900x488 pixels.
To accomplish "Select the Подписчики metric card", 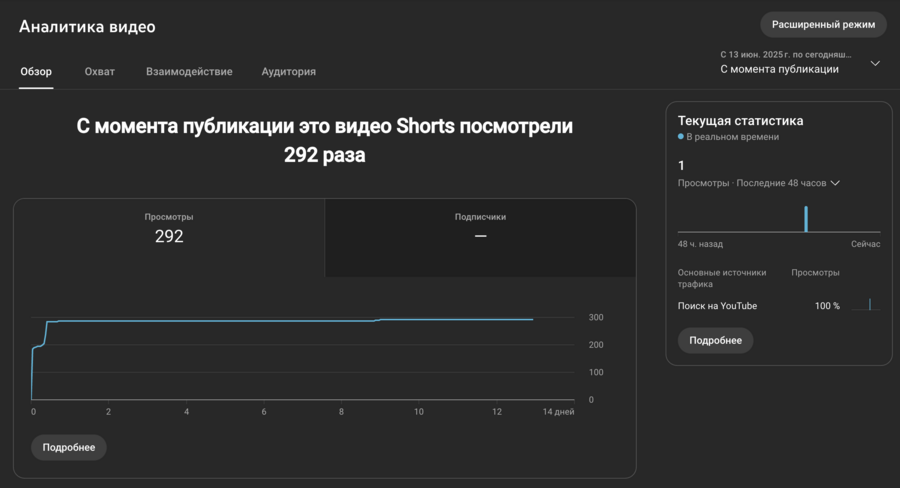I will pyautogui.click(x=480, y=238).
